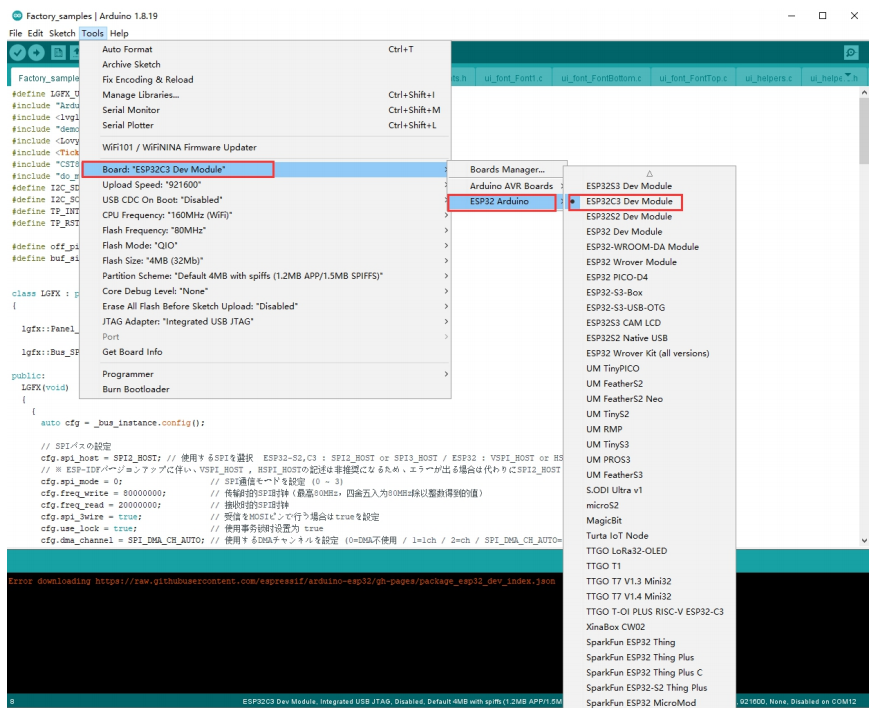Click the "Error downloading" console message
Image resolution: width=870 pixels, height=714 pixels.
(x=281, y=581)
